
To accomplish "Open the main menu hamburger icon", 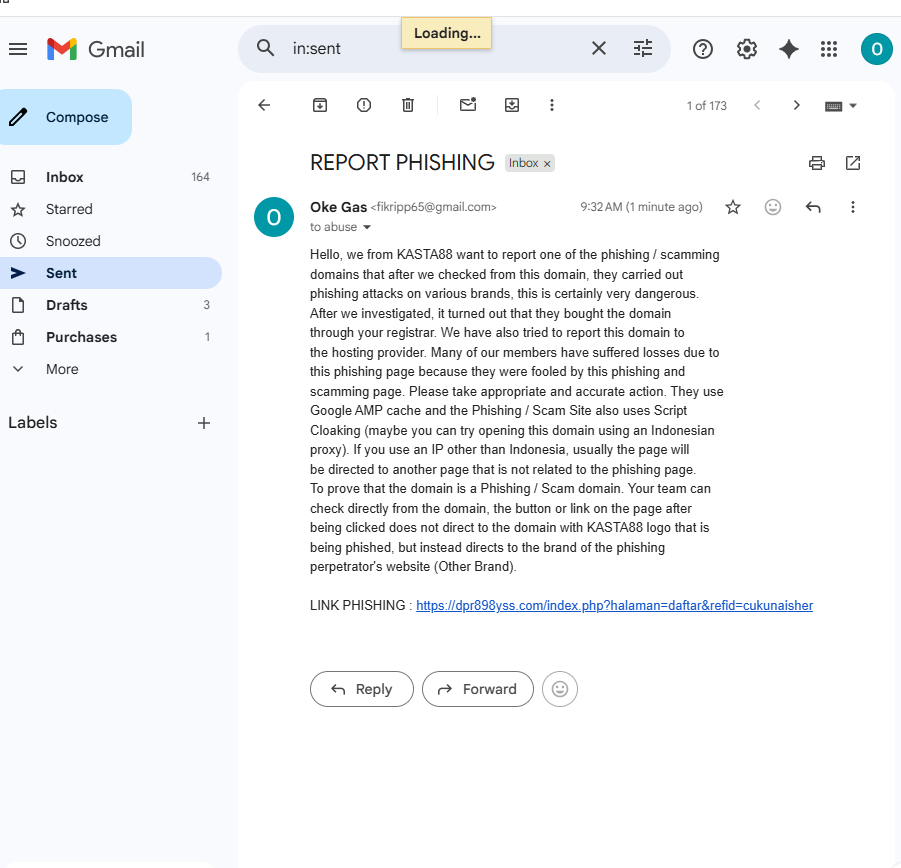I will (18, 49).
